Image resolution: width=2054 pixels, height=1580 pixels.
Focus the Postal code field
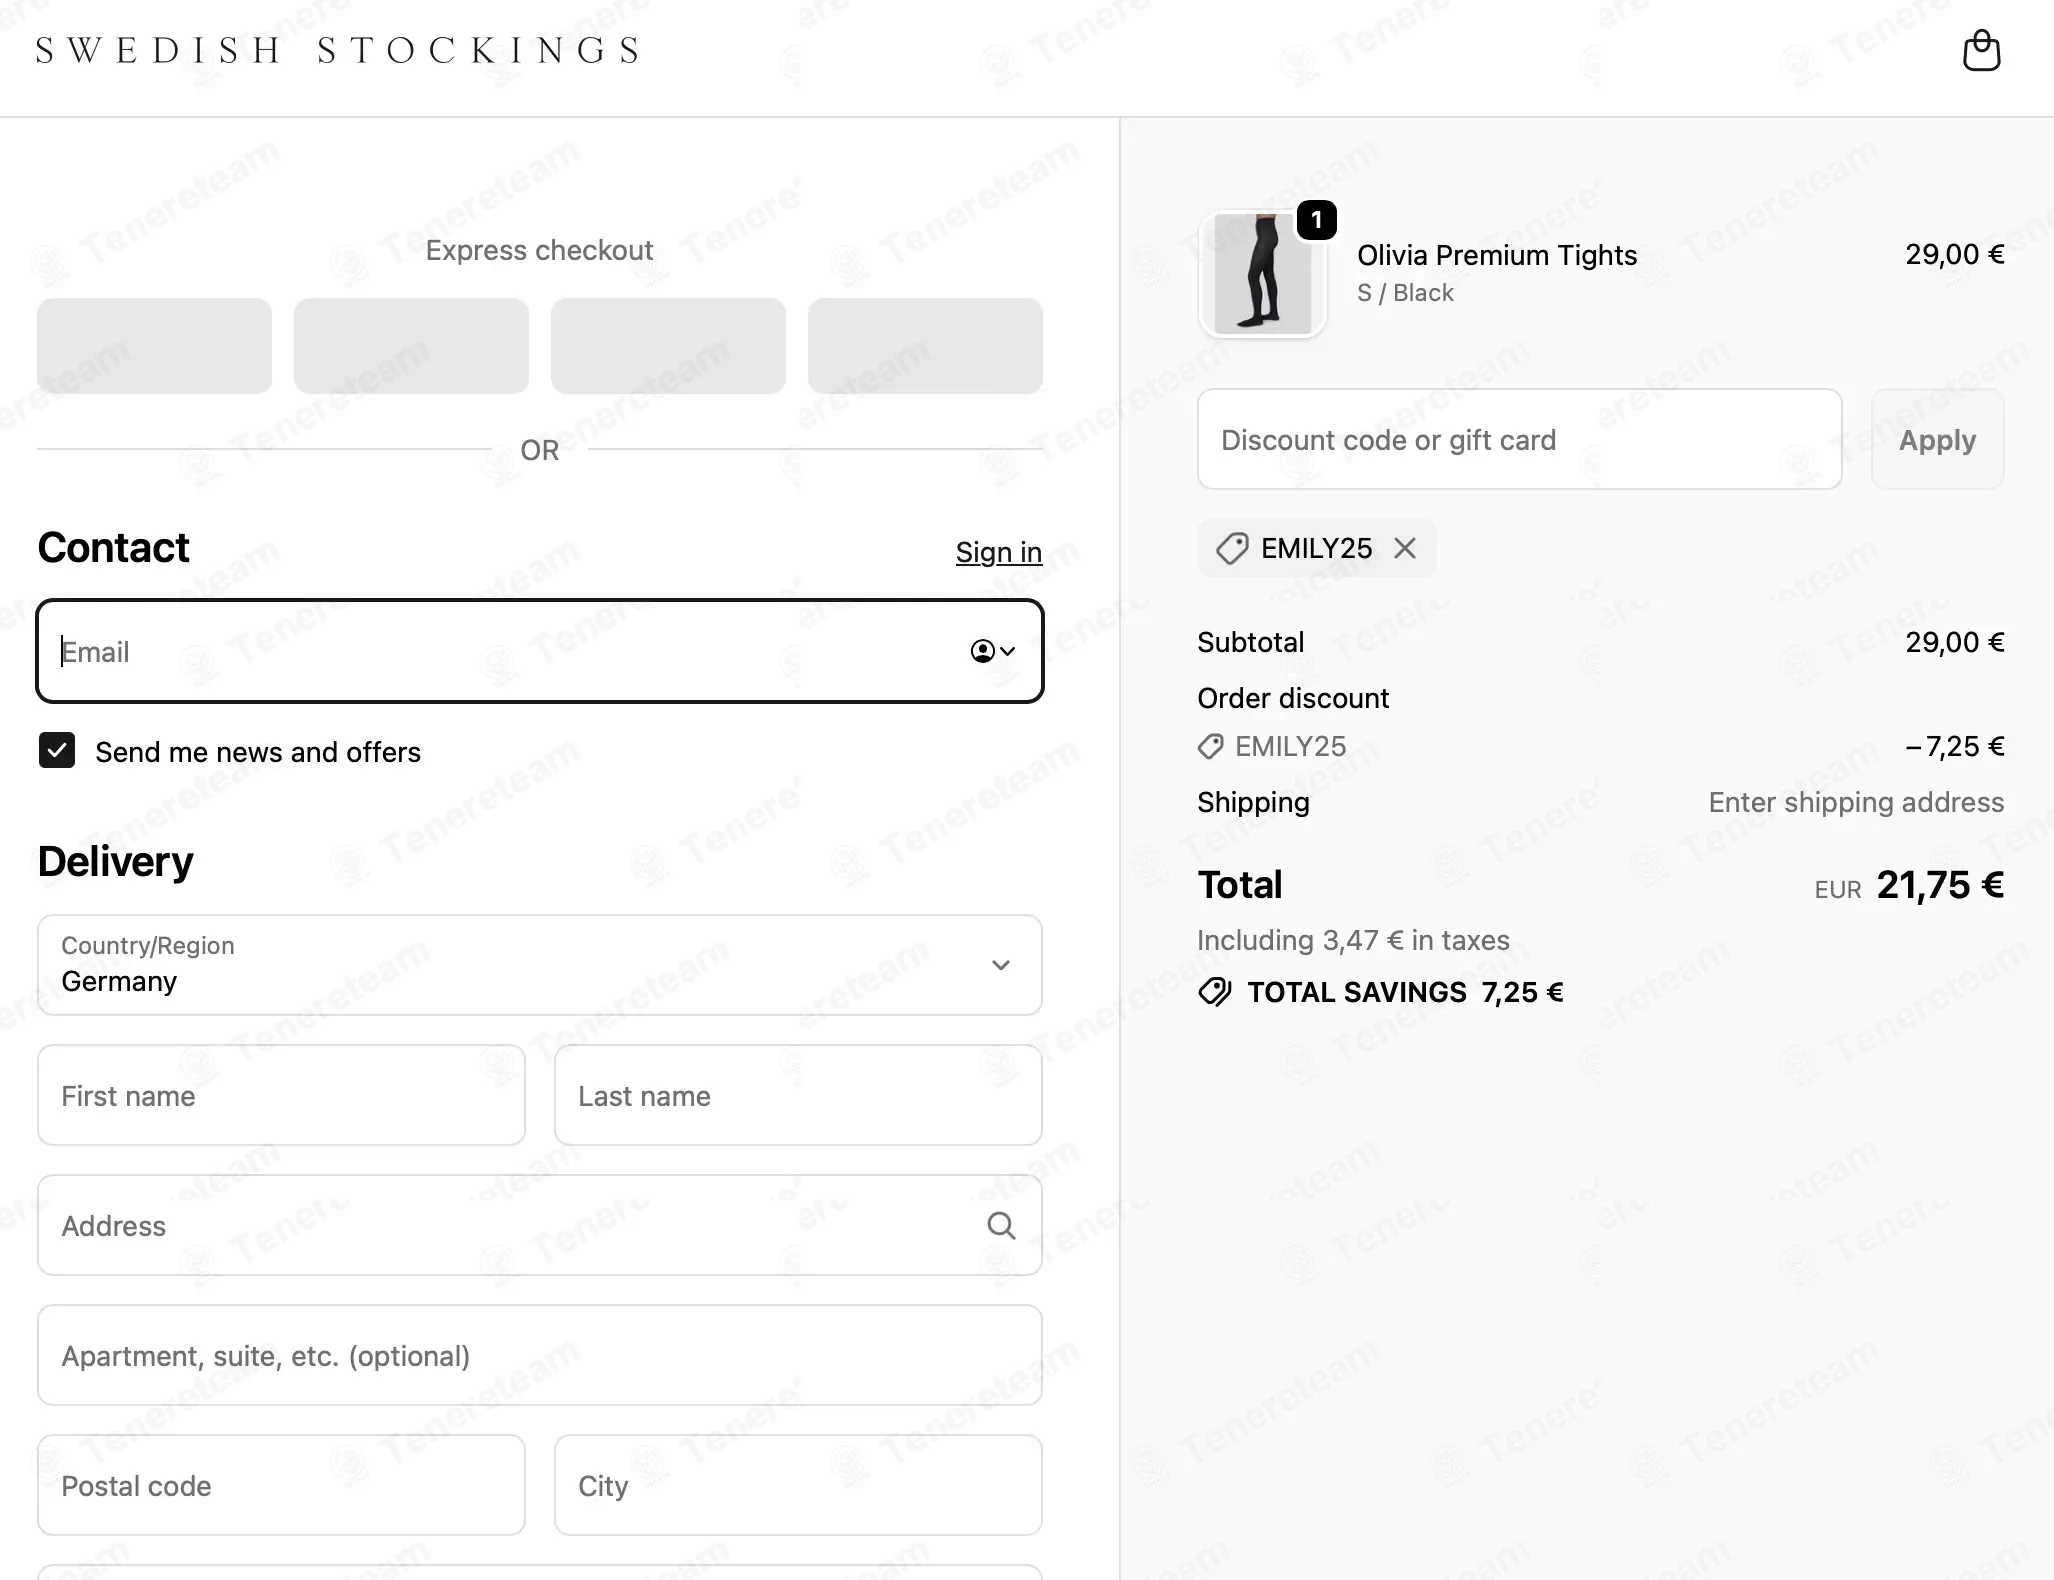pos(281,1485)
